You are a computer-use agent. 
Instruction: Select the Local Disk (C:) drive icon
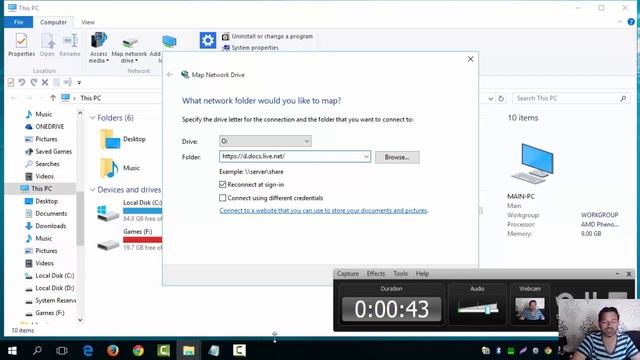pyautogui.click(x=108, y=213)
